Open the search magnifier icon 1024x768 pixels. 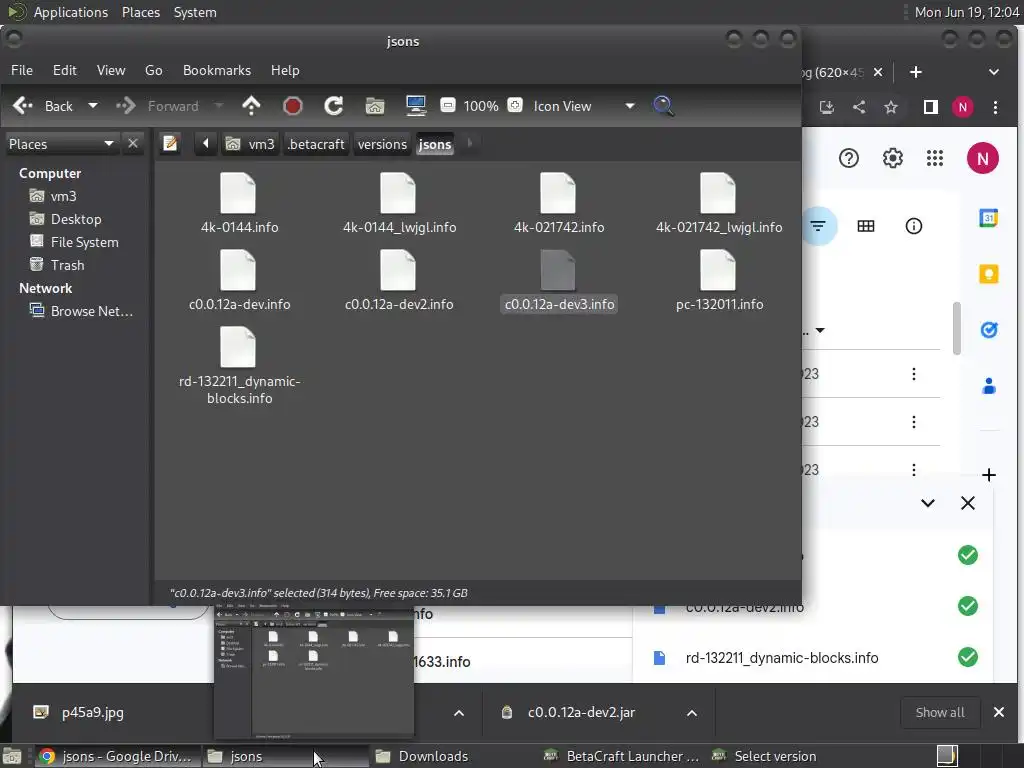pyautogui.click(x=663, y=106)
